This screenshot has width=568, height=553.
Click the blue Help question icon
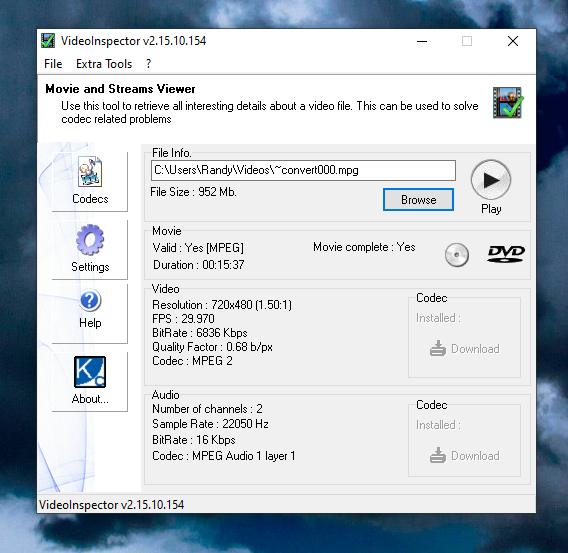90,301
